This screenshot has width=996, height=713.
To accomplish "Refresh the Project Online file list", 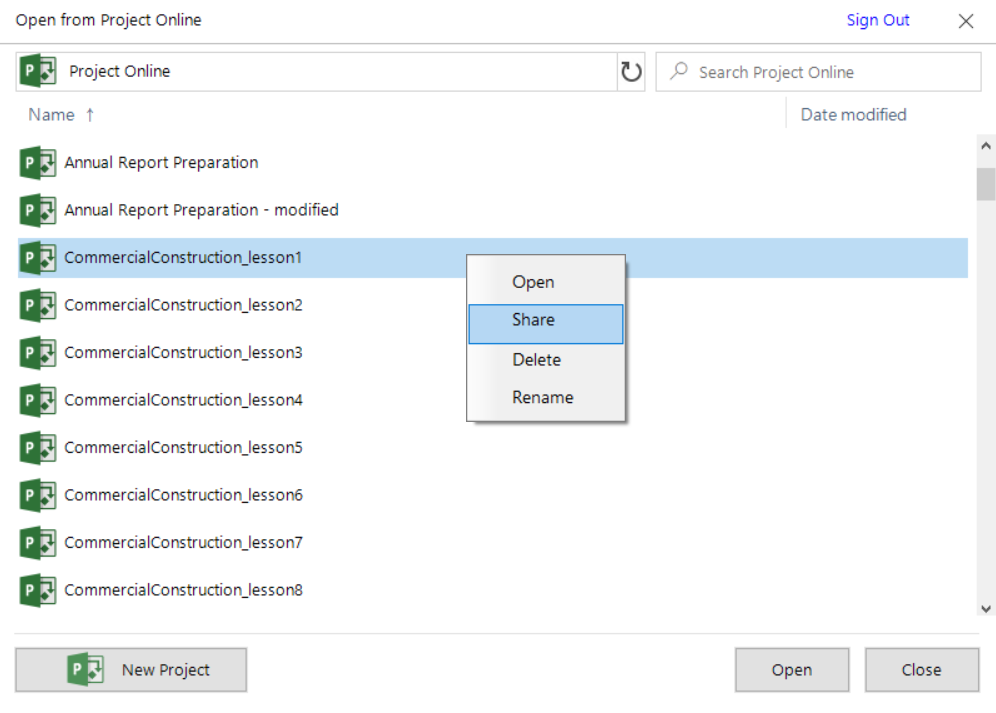I will (631, 72).
